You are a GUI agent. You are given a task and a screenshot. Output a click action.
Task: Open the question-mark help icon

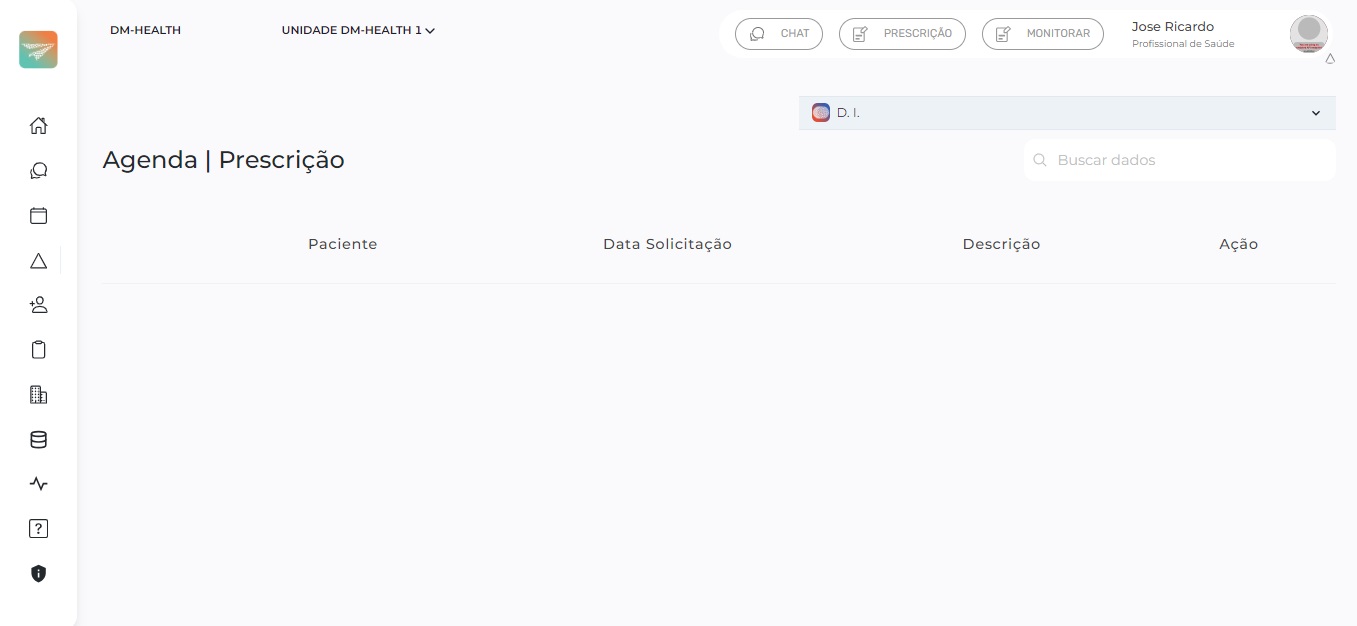(x=38, y=529)
